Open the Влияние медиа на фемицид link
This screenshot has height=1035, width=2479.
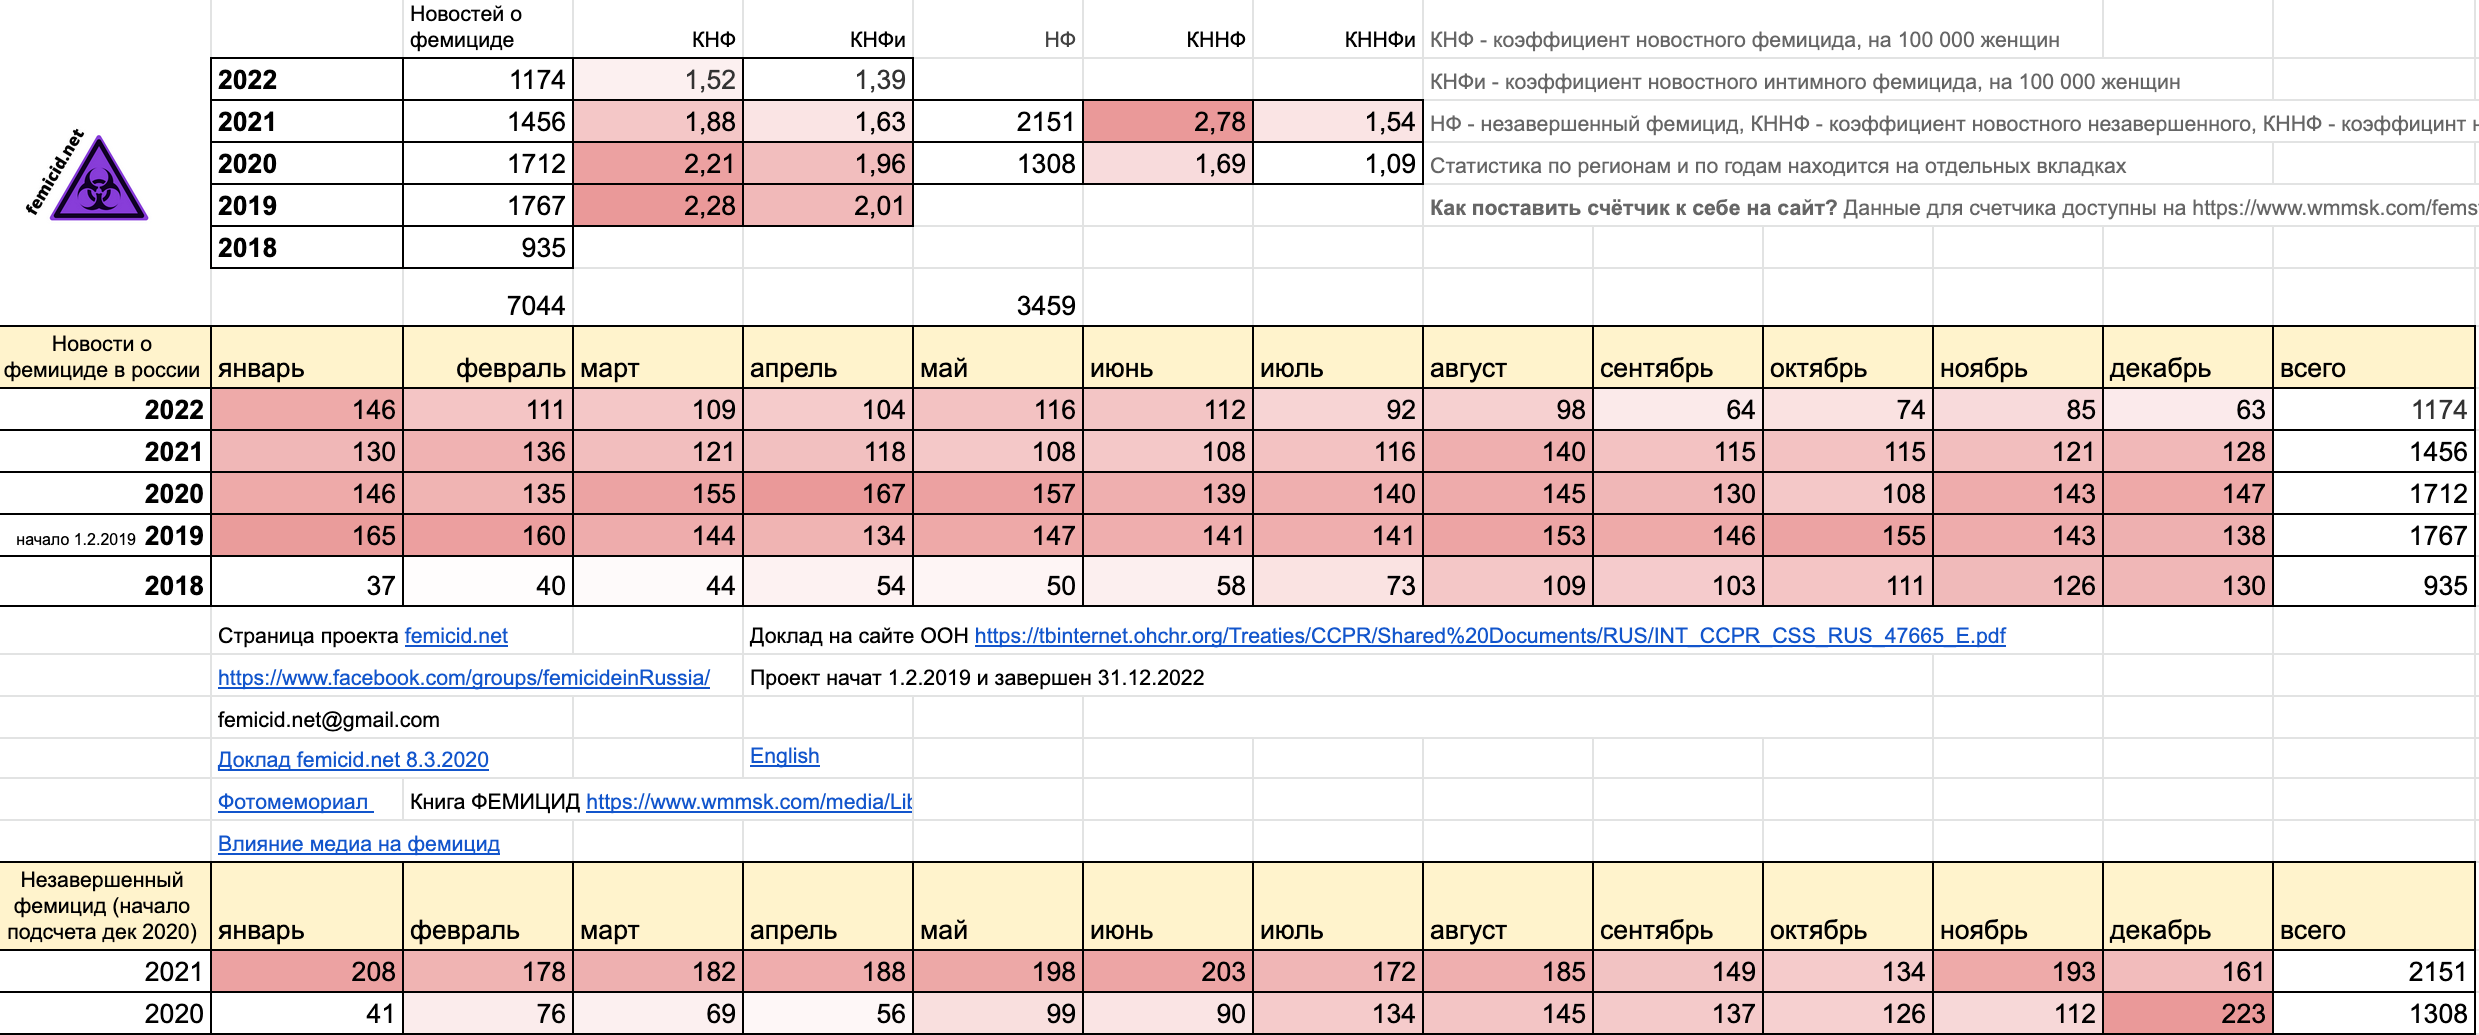coord(359,844)
